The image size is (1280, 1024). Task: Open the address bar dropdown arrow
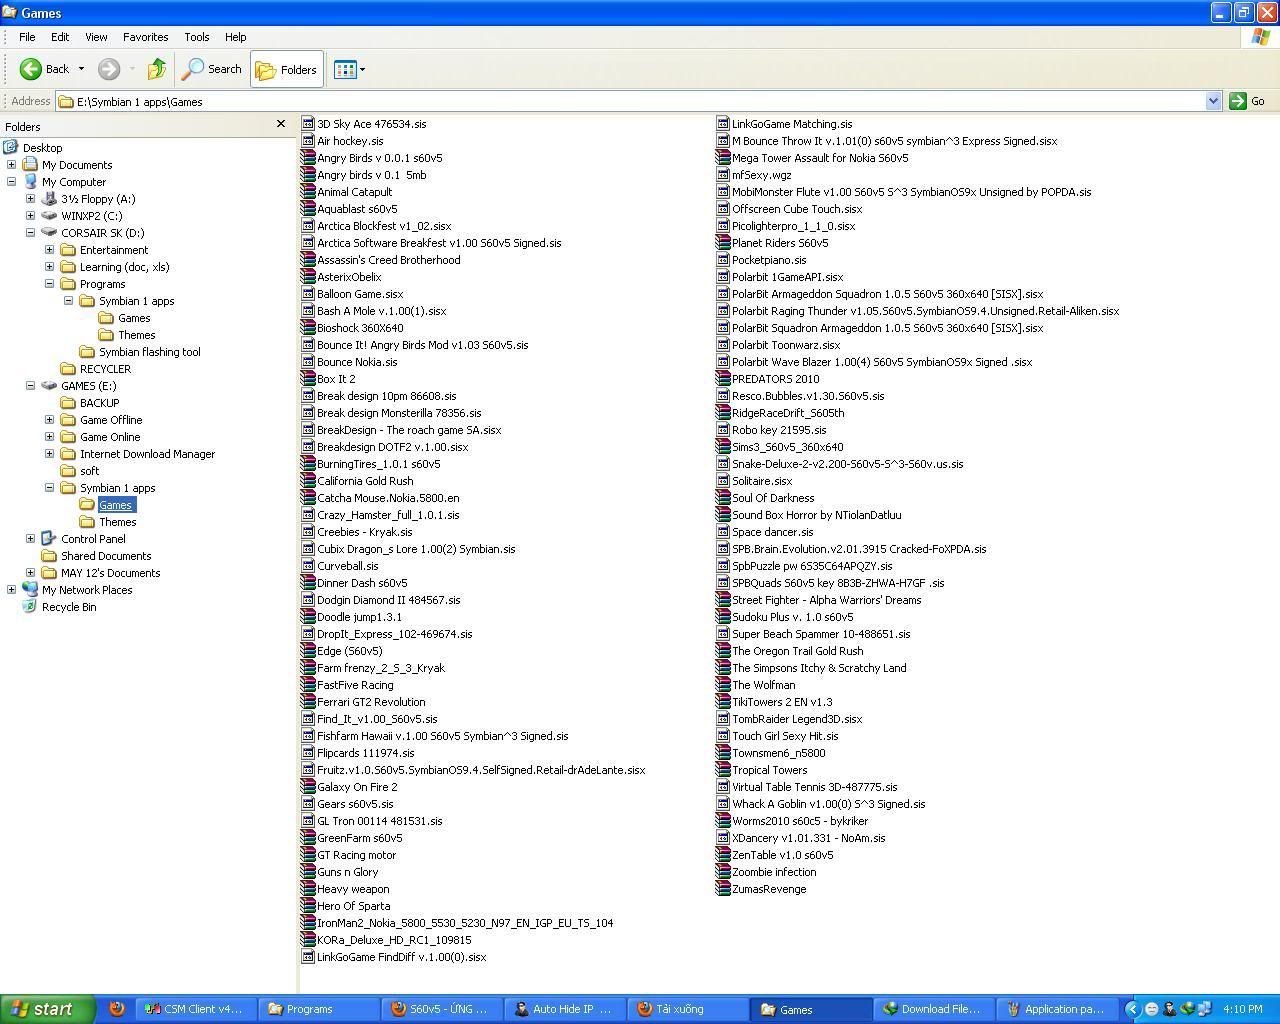point(1213,101)
